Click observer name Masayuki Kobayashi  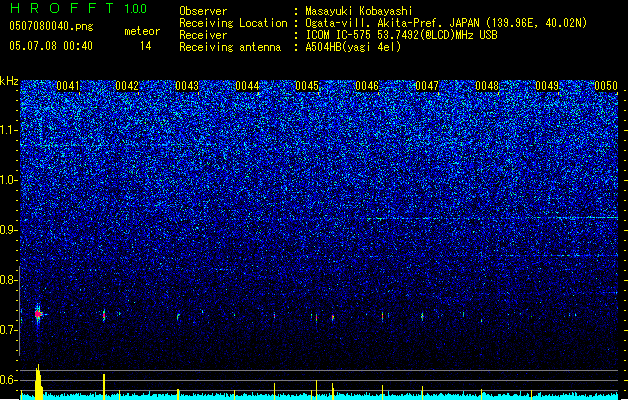pos(359,11)
